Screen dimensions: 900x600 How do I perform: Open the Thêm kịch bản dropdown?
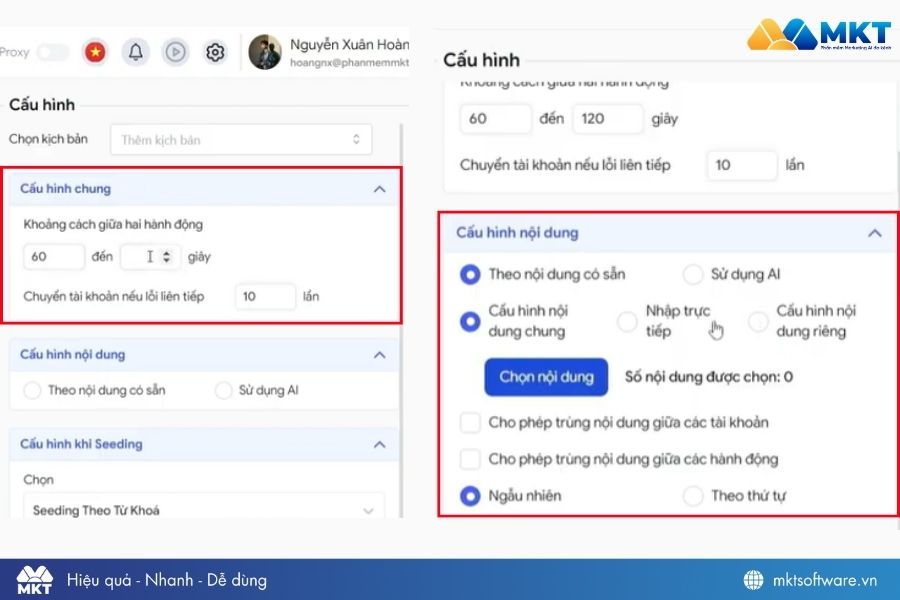[241, 140]
